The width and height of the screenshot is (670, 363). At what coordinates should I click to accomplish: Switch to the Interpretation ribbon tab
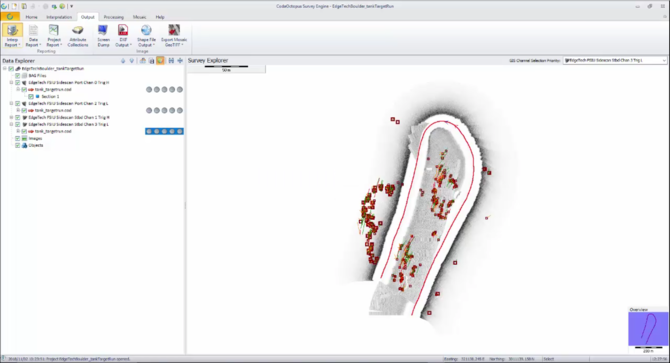[59, 17]
